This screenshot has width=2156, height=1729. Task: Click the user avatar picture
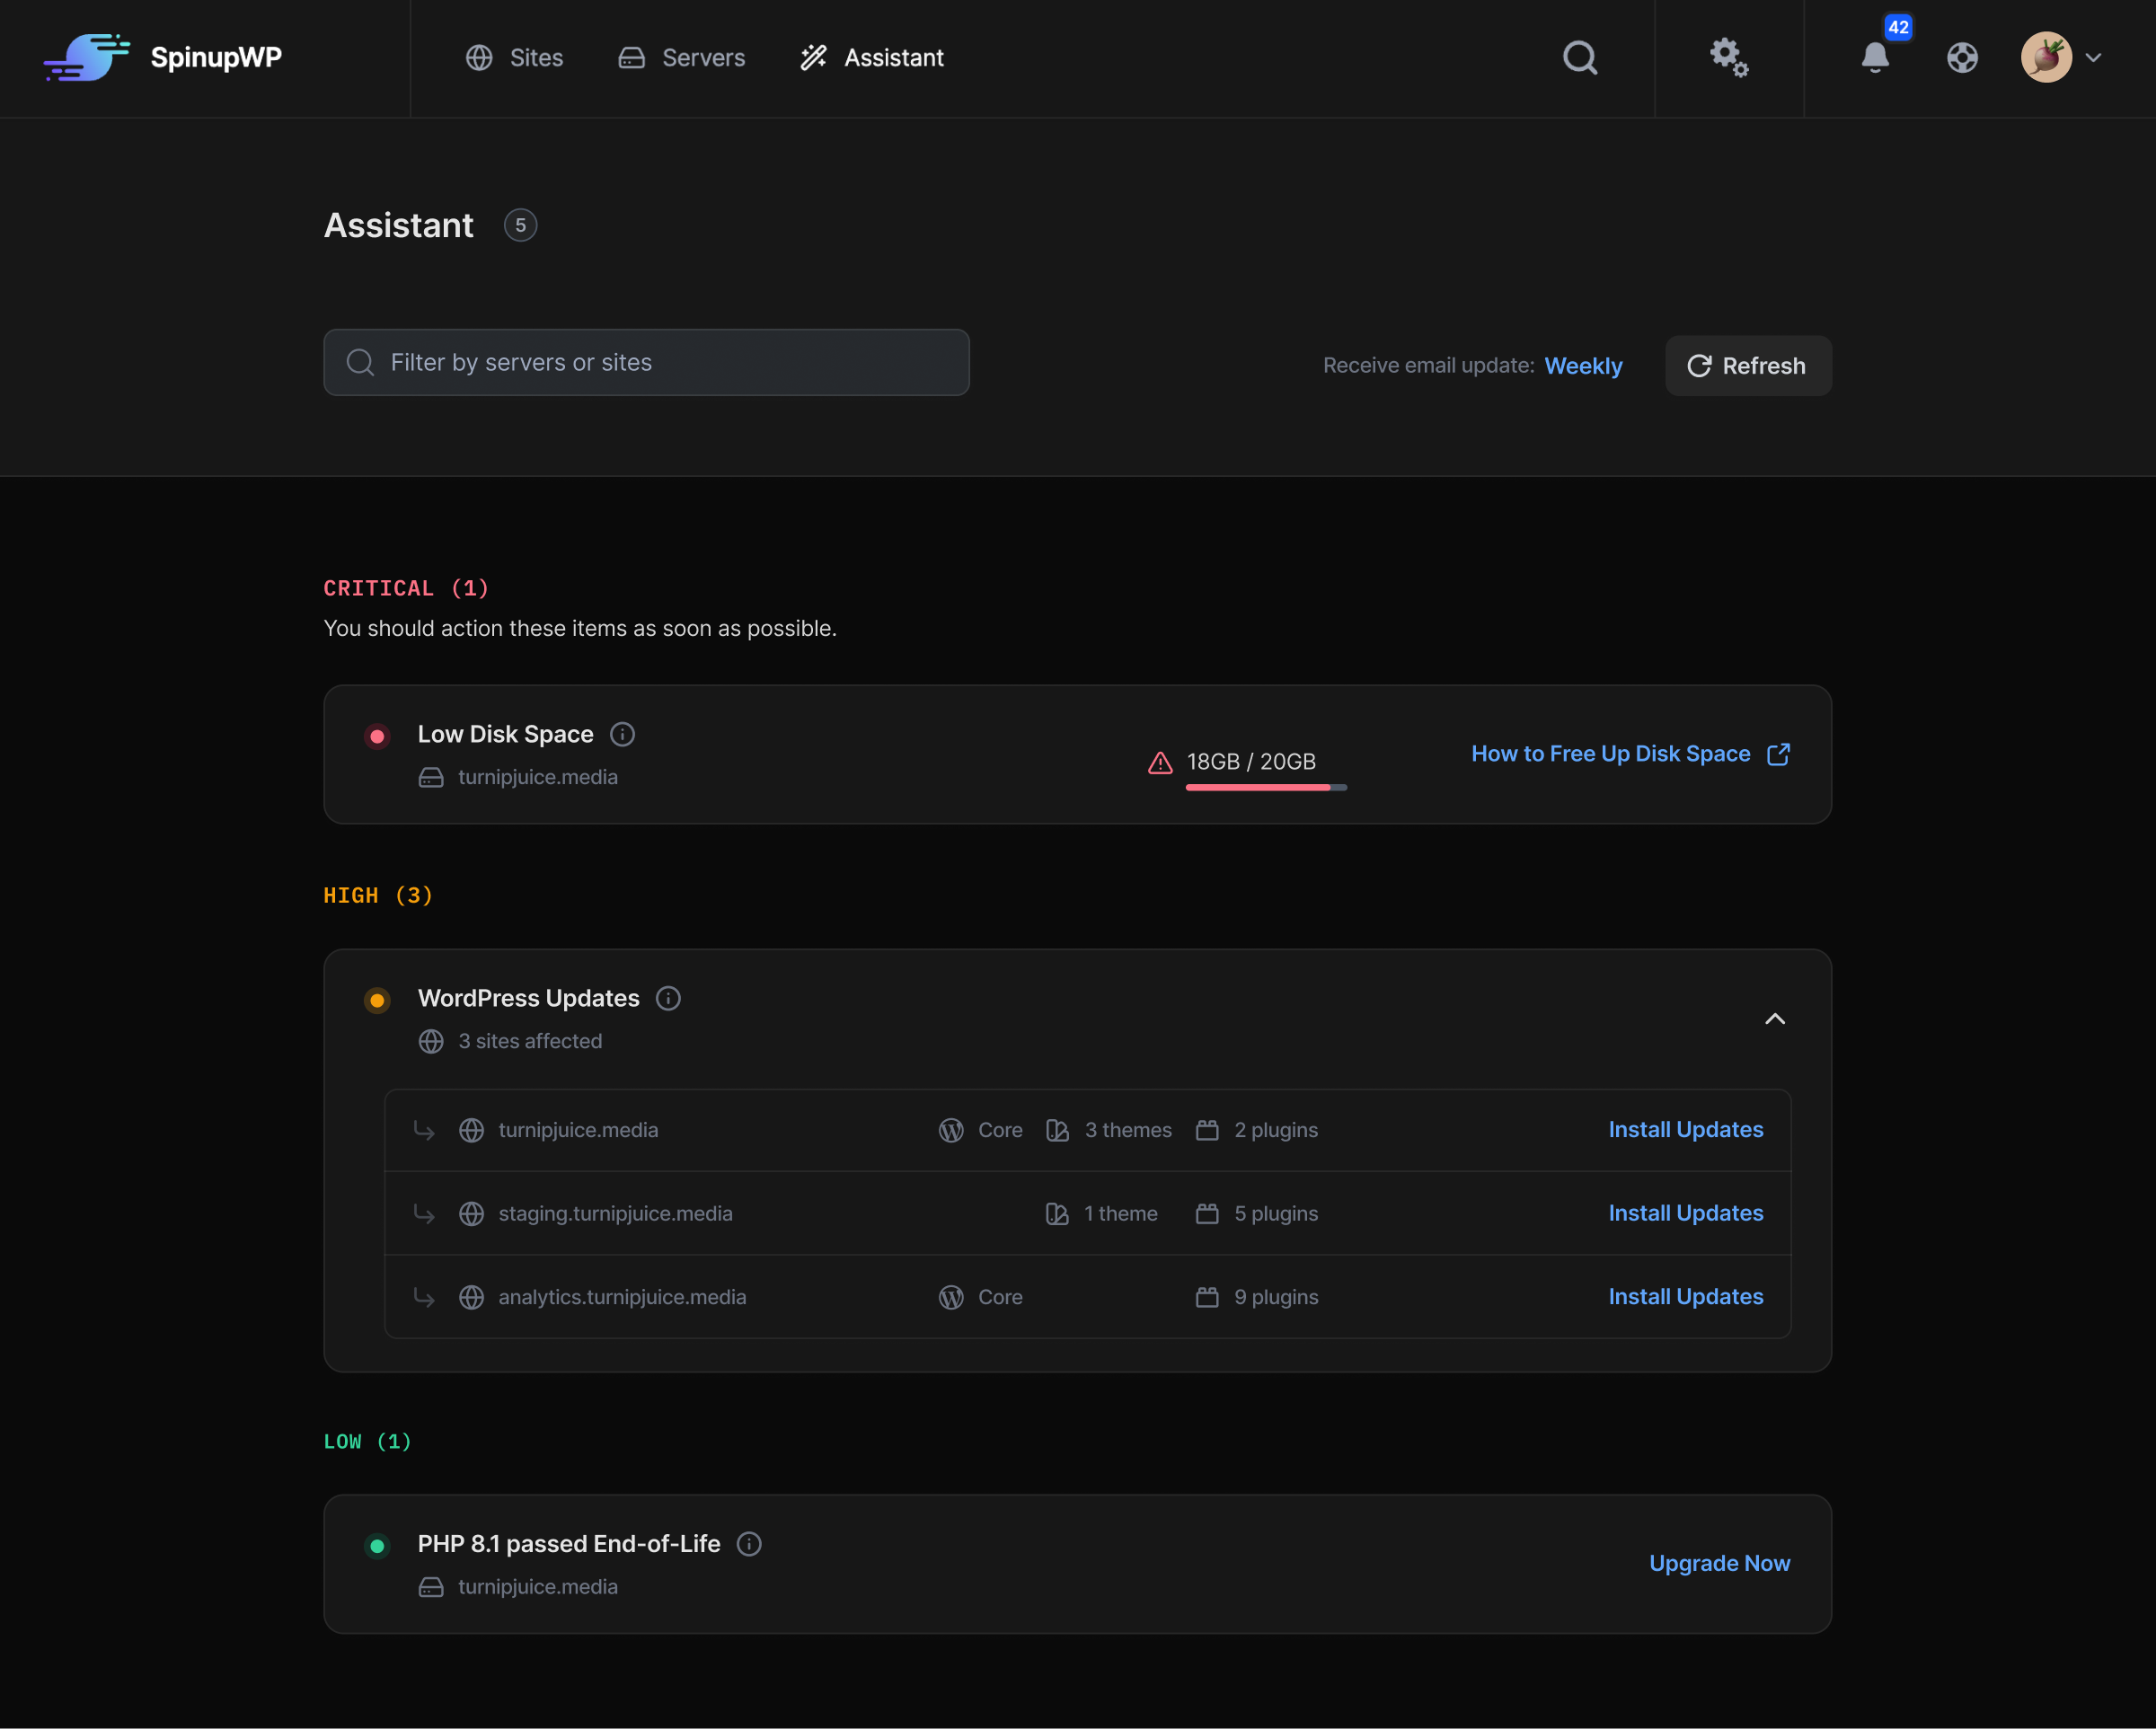coord(2046,58)
